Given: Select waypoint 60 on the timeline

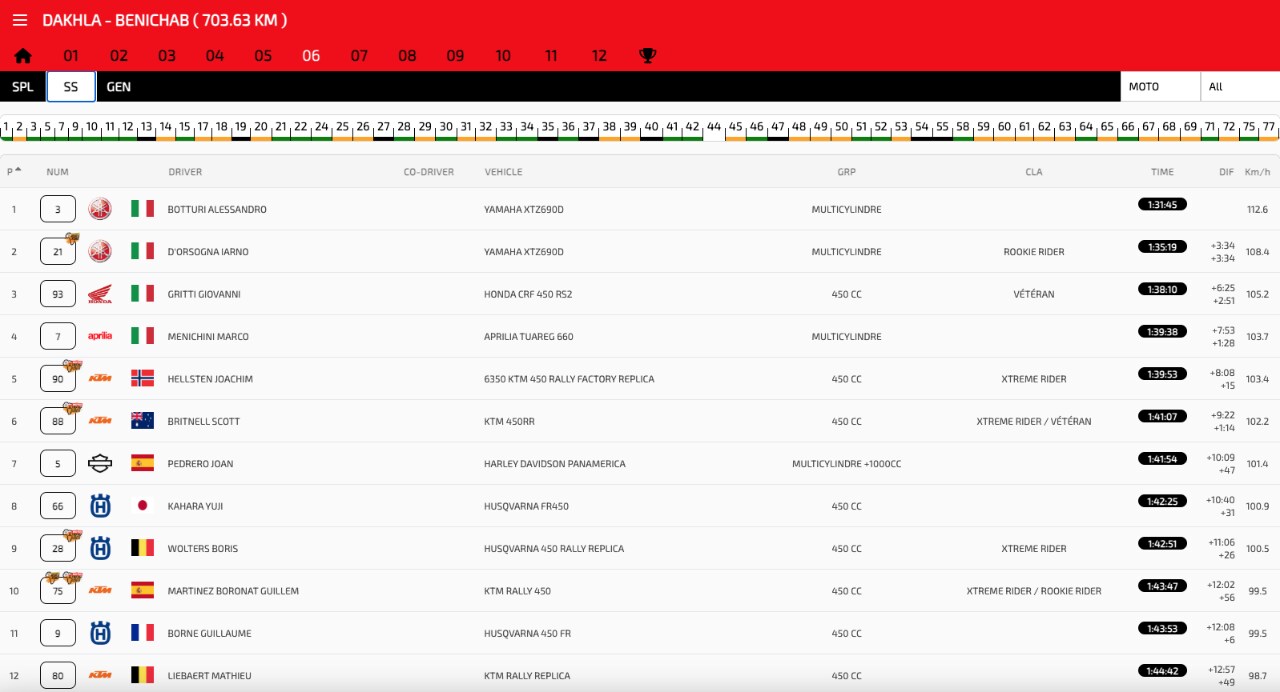Looking at the screenshot, I should tap(1004, 128).
